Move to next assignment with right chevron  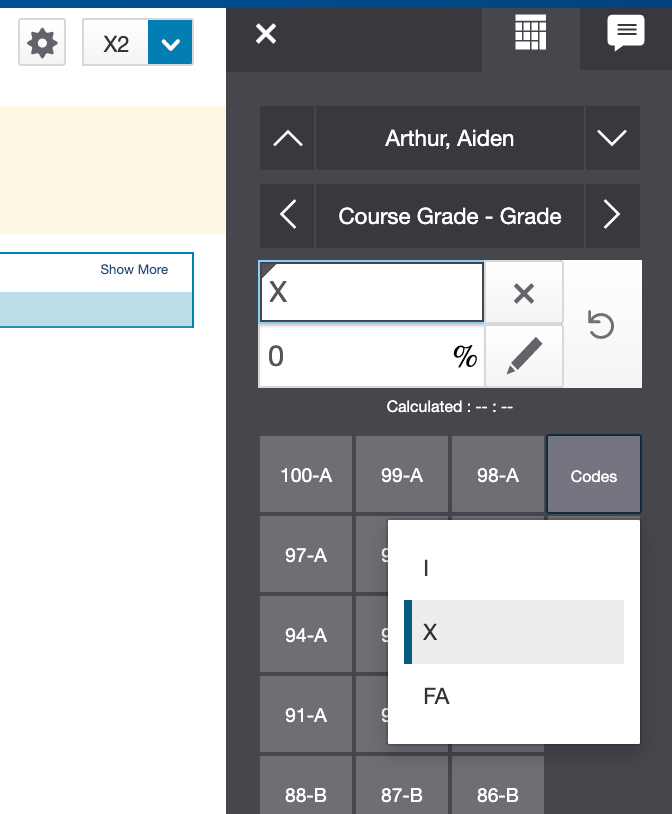click(x=611, y=215)
